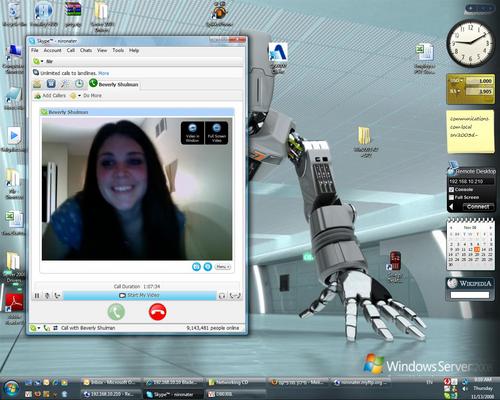Open the Menu dropdown under the video
The width and height of the screenshot is (500, 400).
click(x=222, y=267)
